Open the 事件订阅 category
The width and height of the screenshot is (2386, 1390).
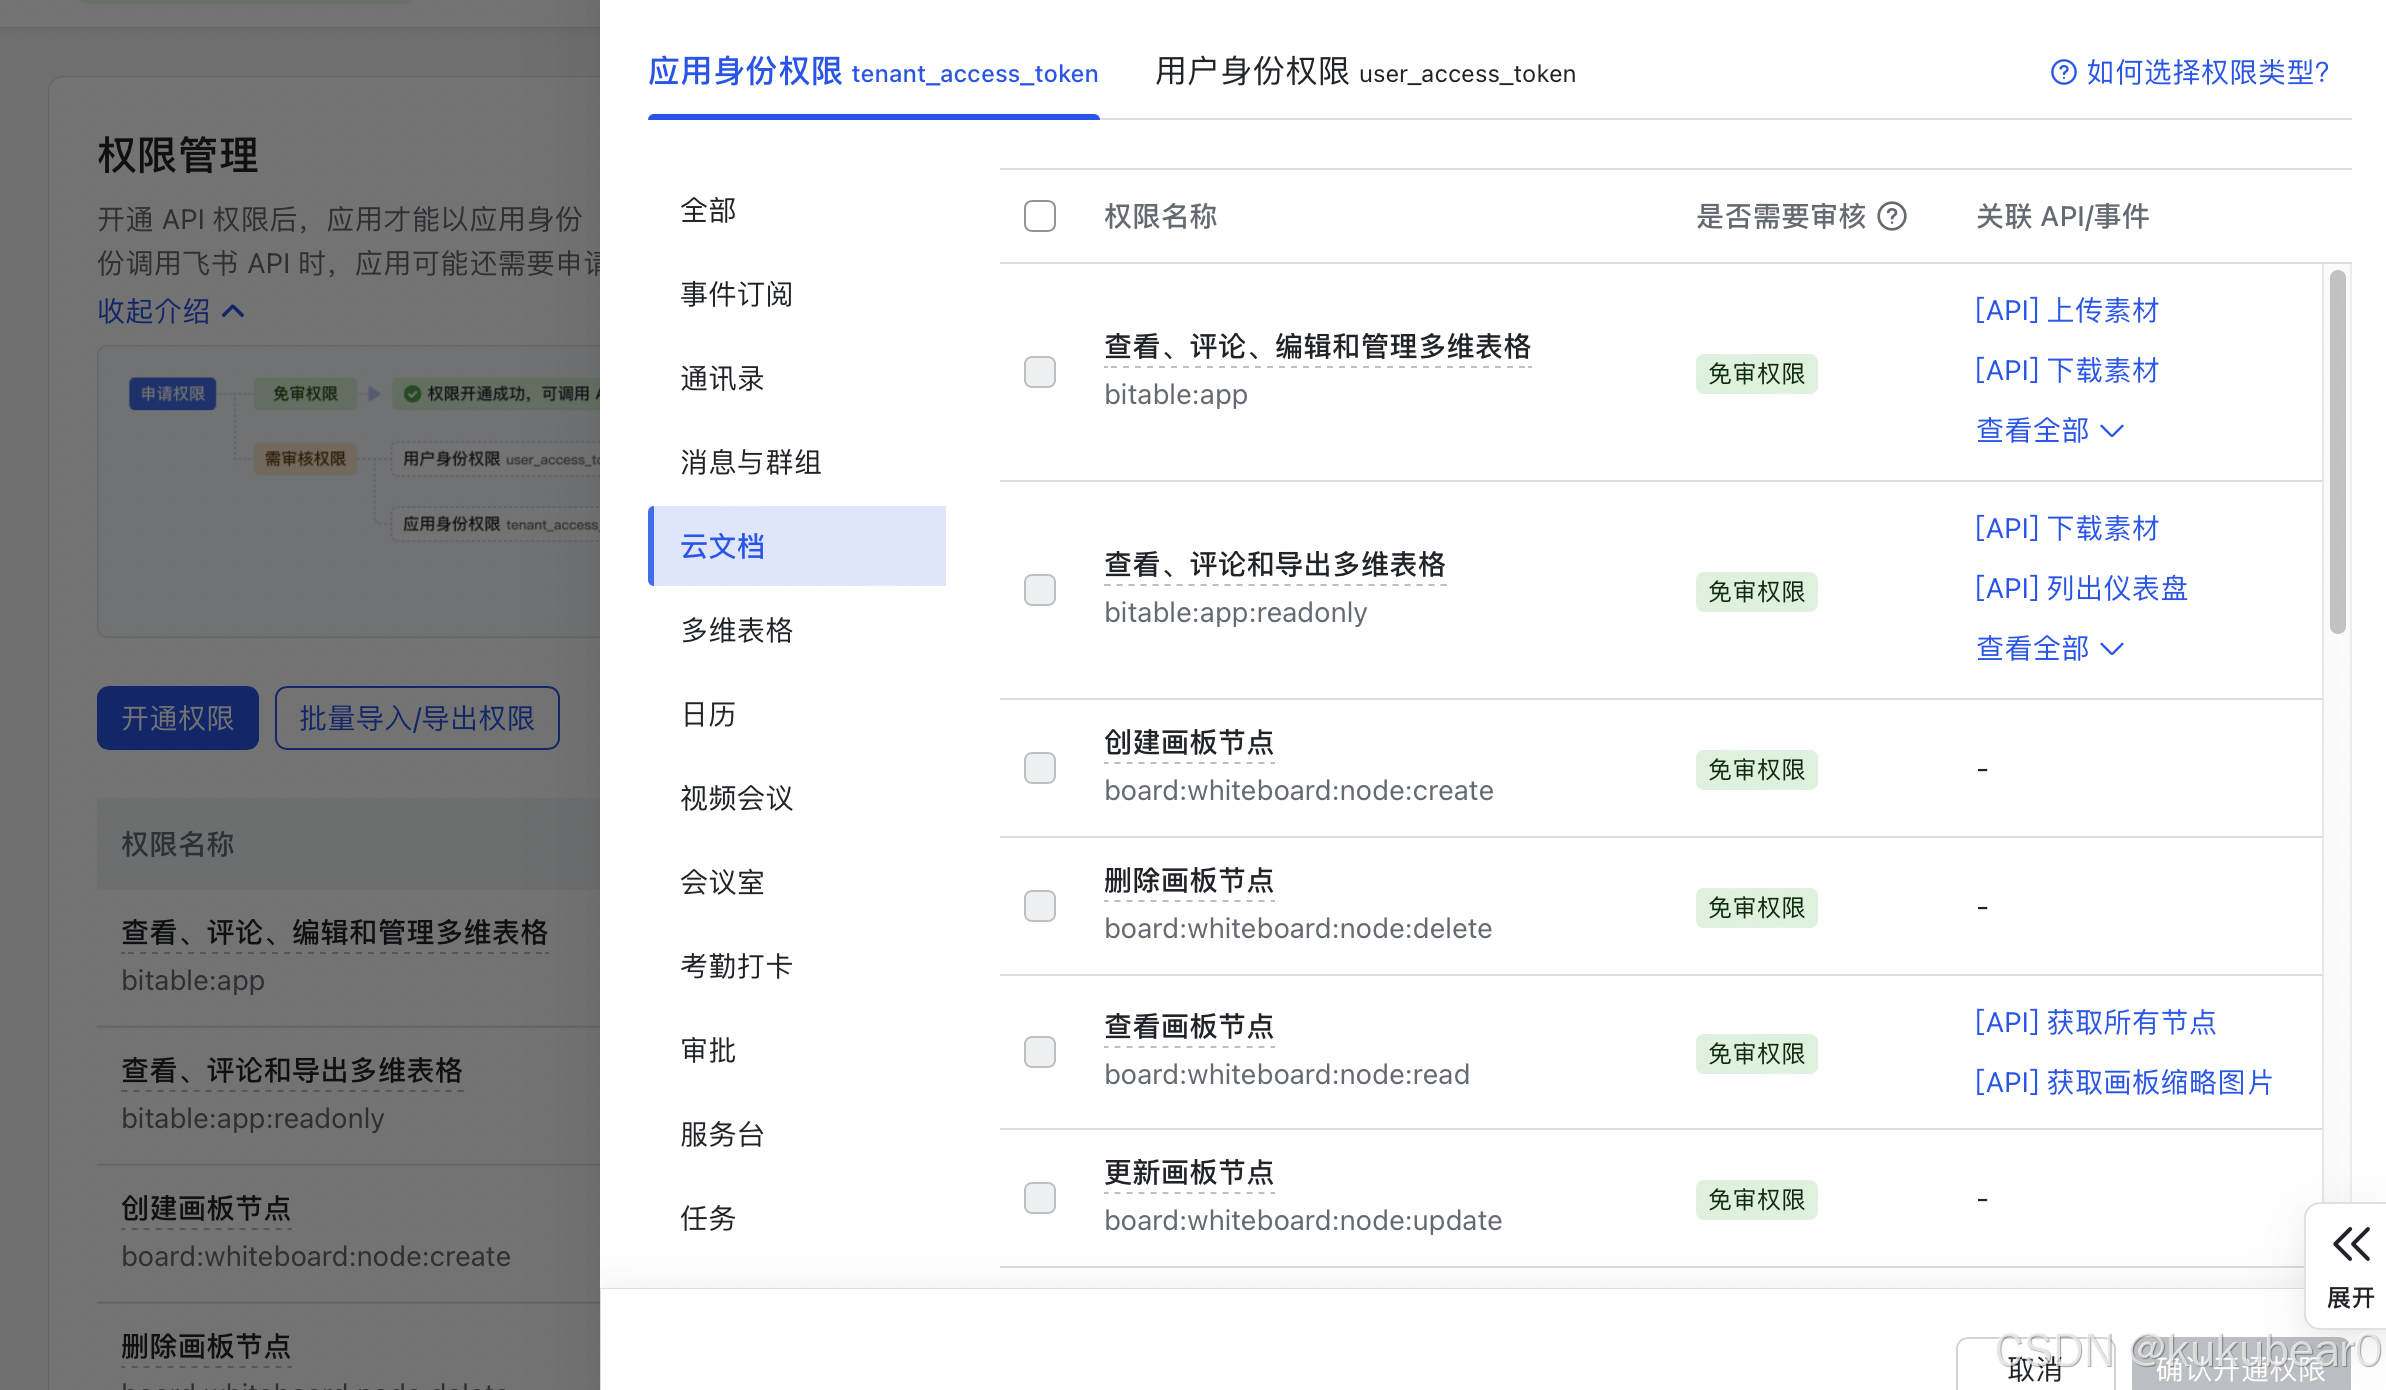736,294
